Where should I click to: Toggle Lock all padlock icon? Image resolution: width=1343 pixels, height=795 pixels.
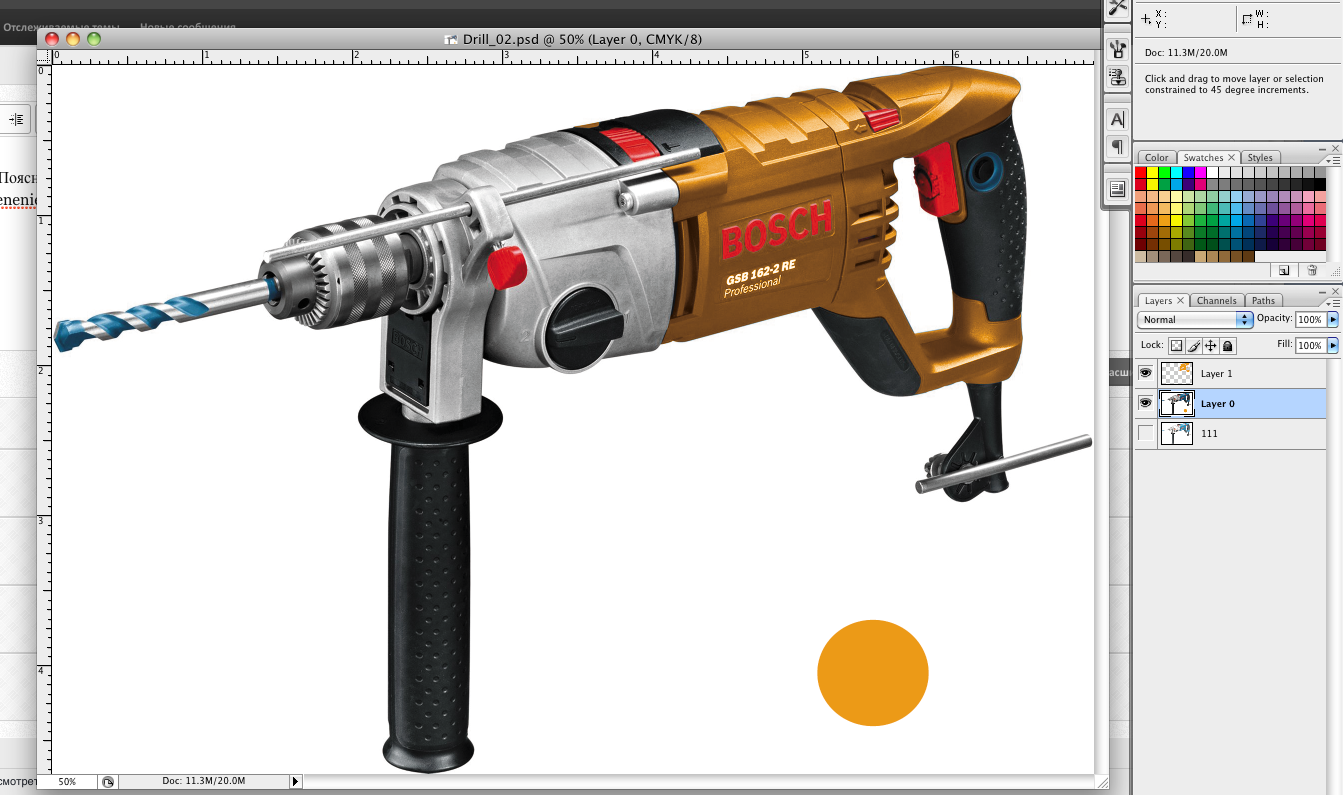(x=1228, y=345)
